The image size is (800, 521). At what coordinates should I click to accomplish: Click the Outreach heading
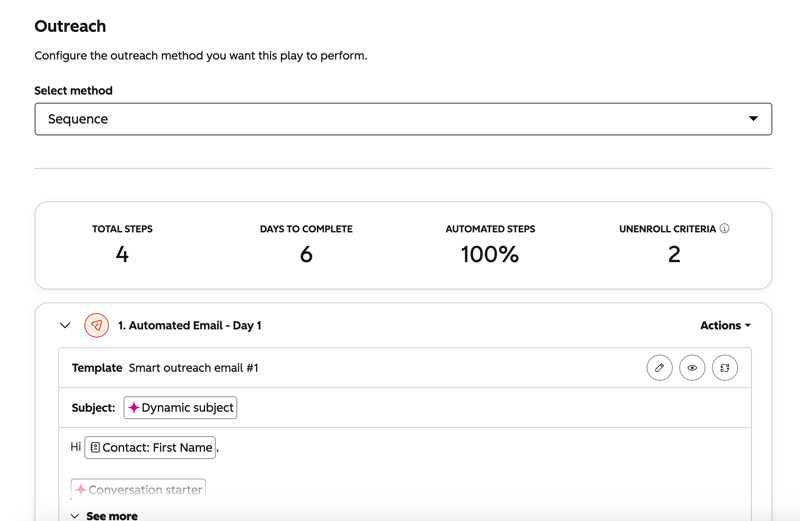(70, 26)
